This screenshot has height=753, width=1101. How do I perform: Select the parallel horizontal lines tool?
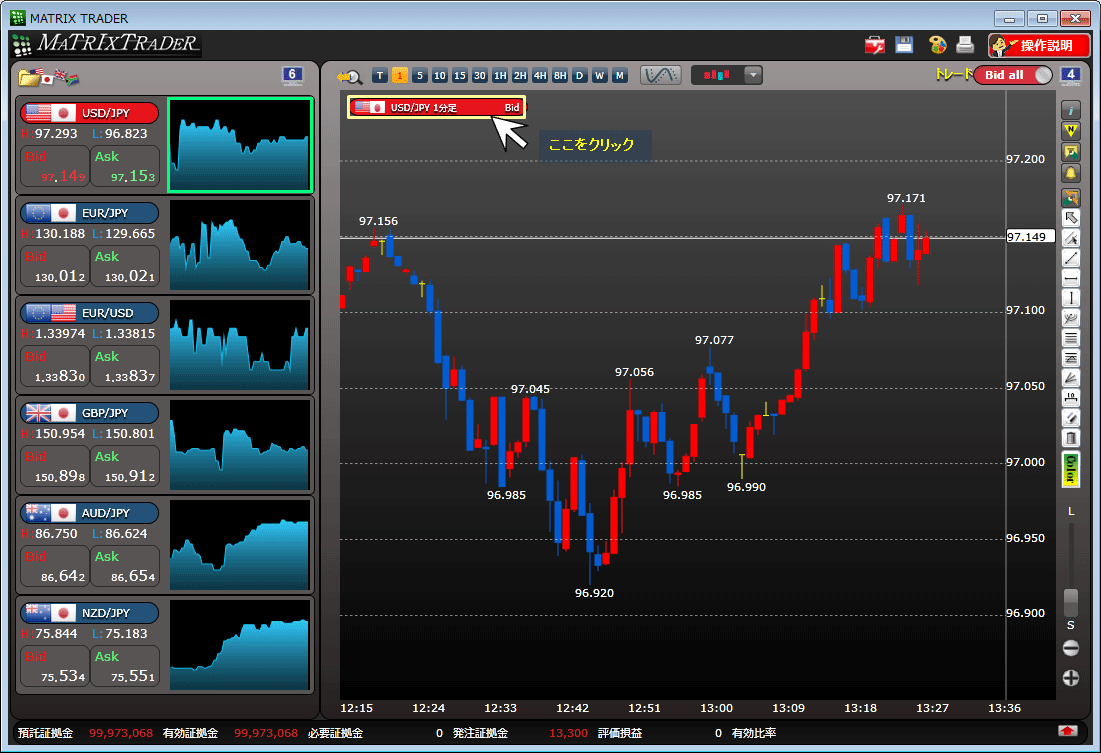[x=1070, y=339]
